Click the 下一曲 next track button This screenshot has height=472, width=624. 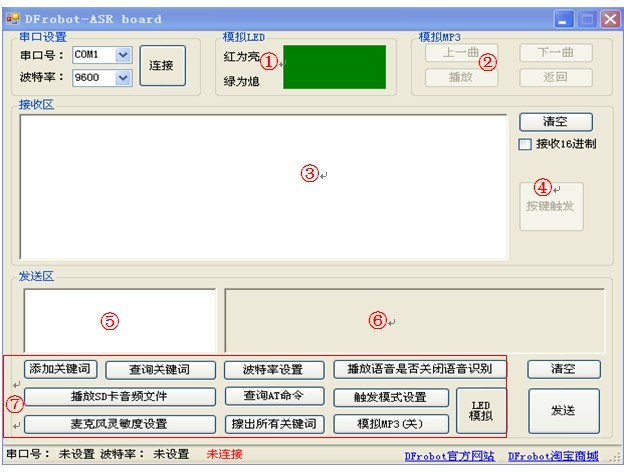[556, 53]
